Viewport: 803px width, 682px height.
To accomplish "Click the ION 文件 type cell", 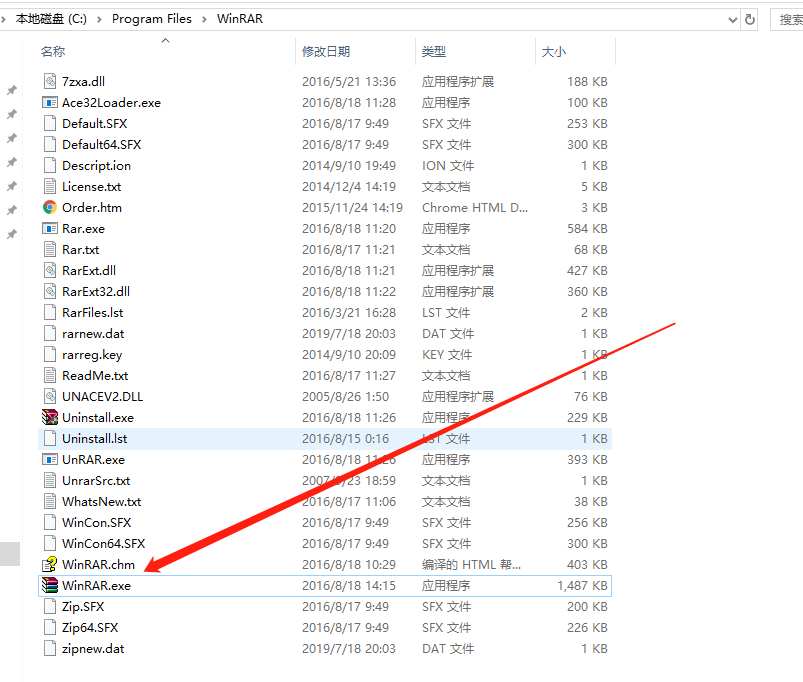I will click(448, 165).
